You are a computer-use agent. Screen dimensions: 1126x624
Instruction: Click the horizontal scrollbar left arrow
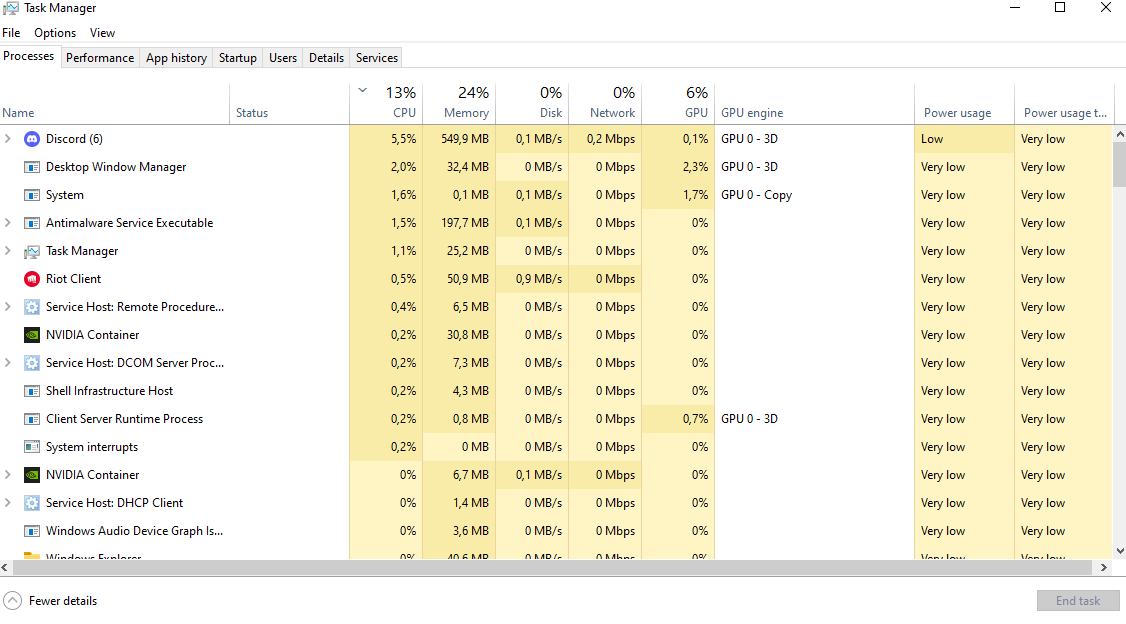tap(5, 567)
